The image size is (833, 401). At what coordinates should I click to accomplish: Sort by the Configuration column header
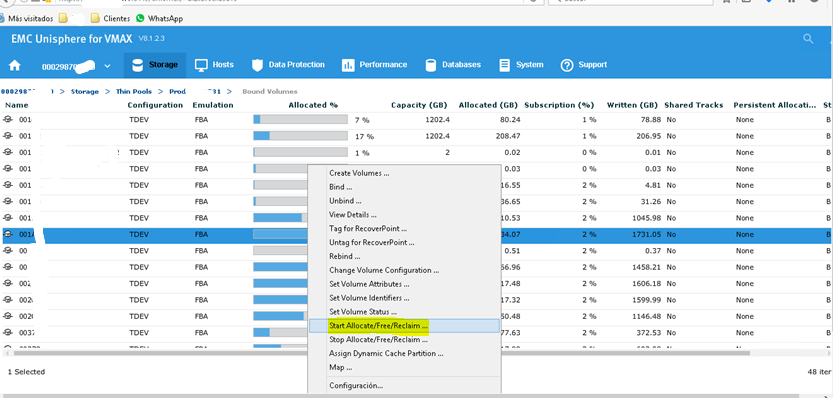point(155,105)
